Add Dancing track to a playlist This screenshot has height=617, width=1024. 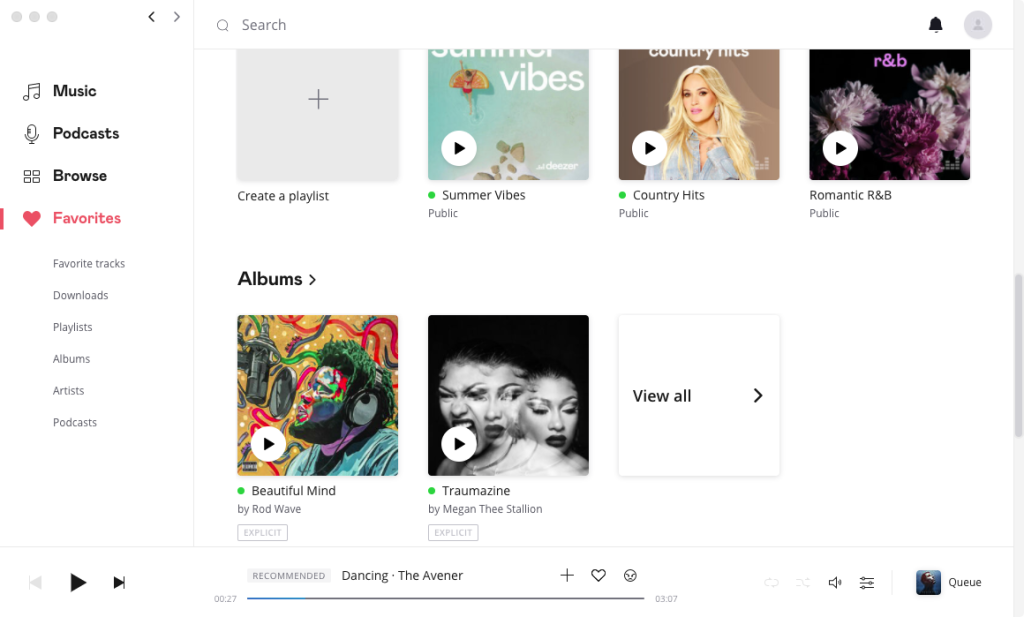(x=567, y=575)
